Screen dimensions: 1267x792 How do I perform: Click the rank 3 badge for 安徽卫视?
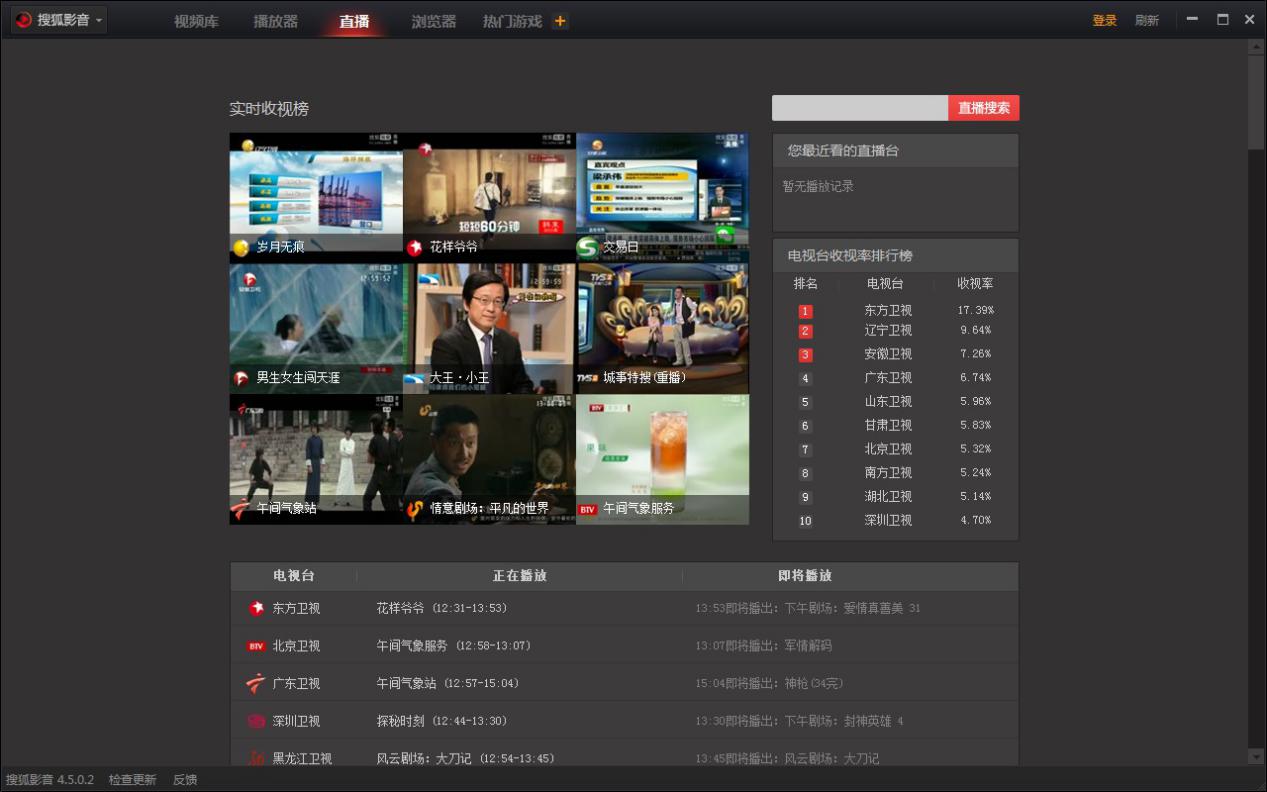coord(805,355)
